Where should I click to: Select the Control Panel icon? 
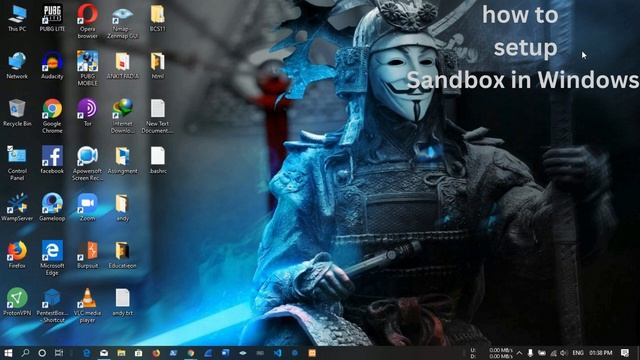click(17, 163)
